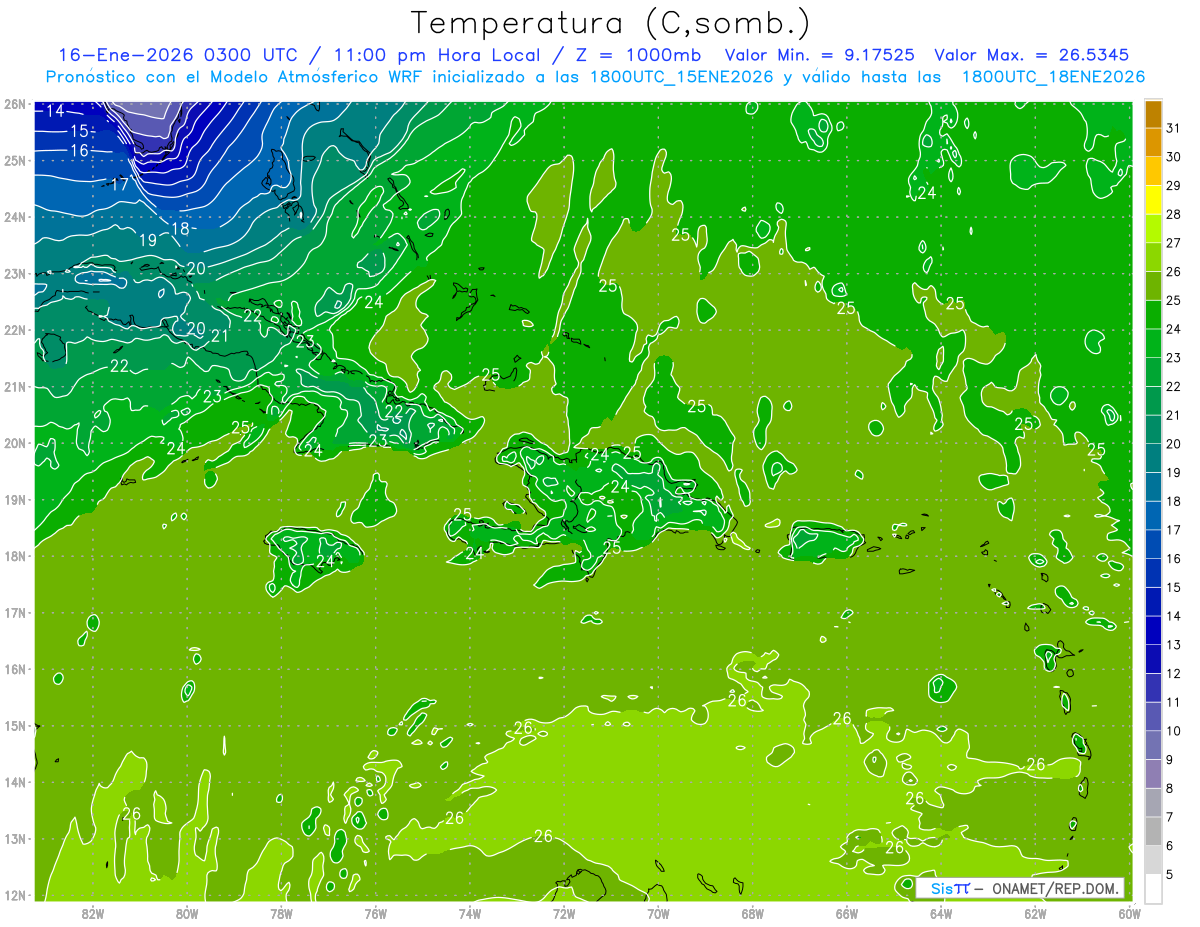
Task: Click the contour label 17 on the map
Action: tap(119, 185)
